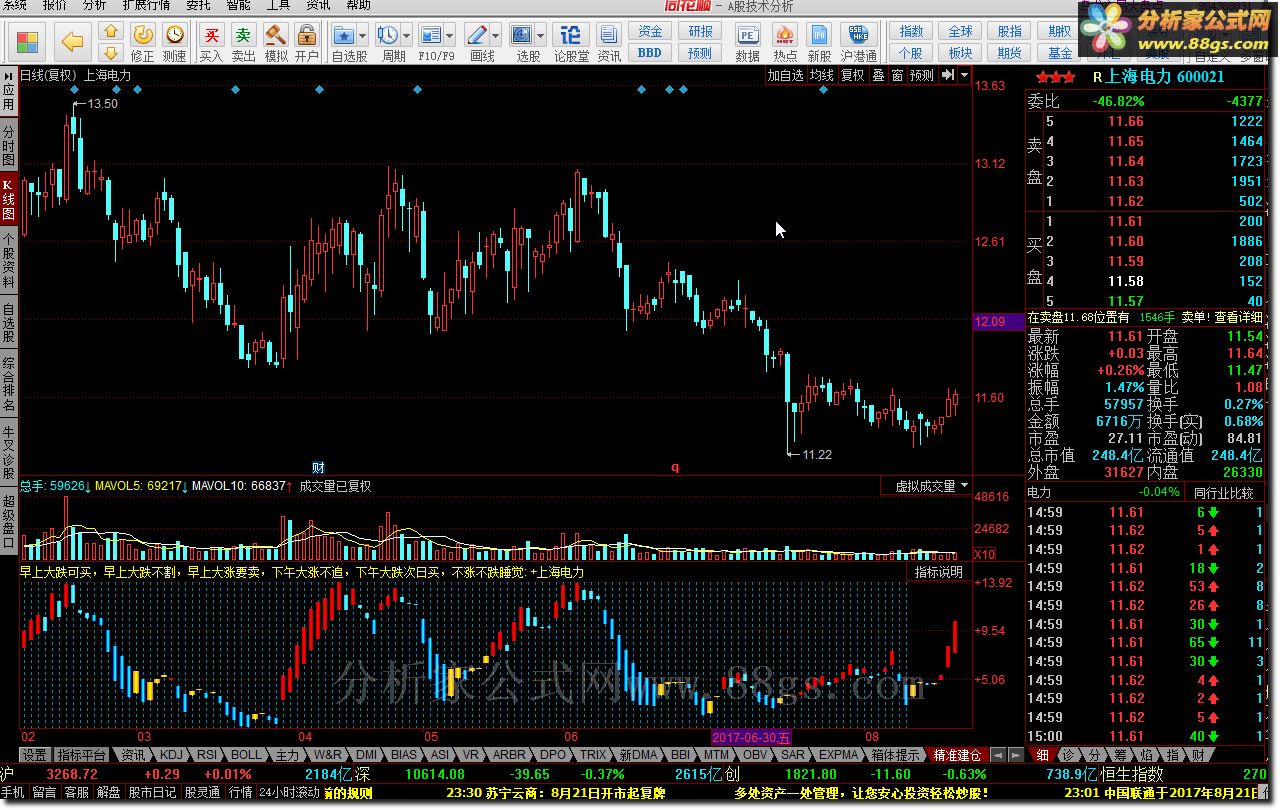This screenshot has height=810, width=1280.
Task: Click the 开户 open account icon
Action: pyautogui.click(x=307, y=42)
